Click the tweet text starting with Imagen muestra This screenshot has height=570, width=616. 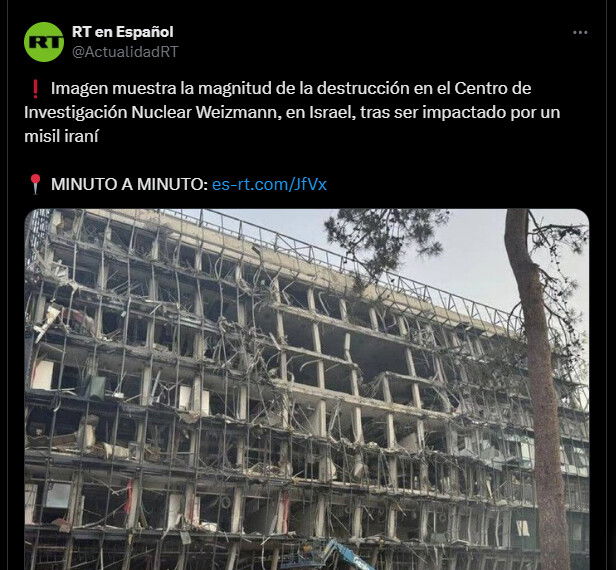(292, 112)
